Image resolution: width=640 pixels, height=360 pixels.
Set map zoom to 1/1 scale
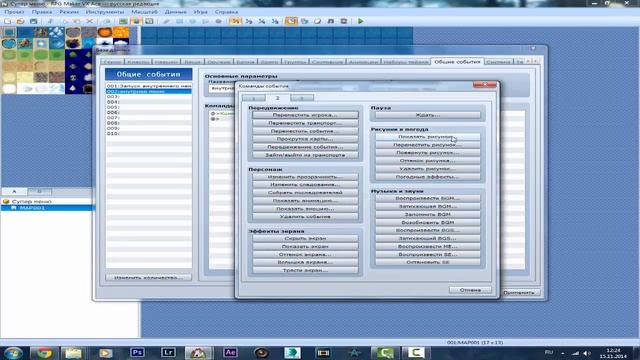point(236,21)
